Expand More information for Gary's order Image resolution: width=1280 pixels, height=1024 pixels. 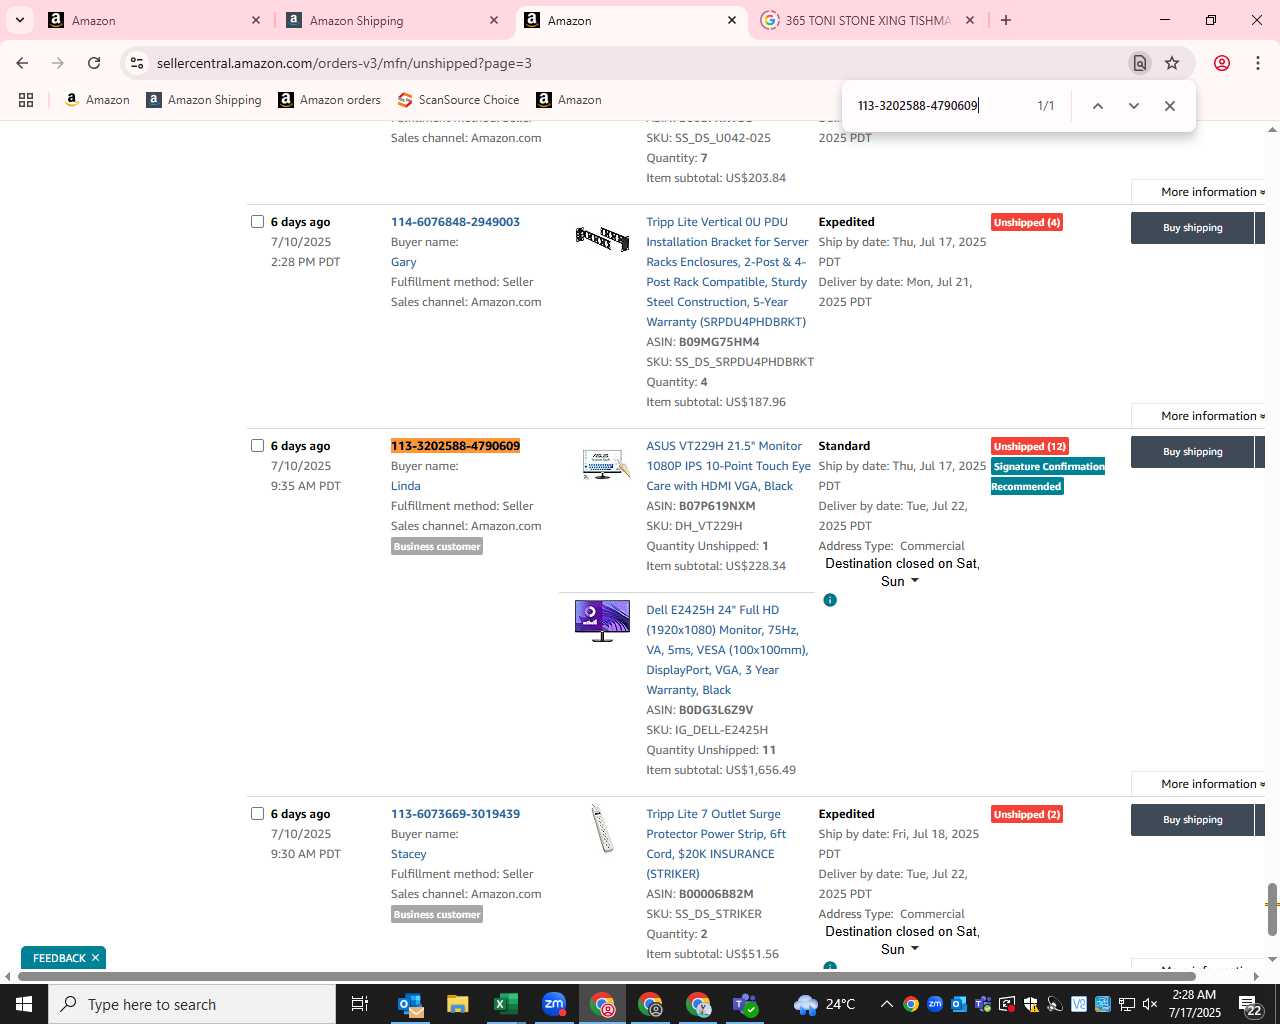tap(1212, 416)
